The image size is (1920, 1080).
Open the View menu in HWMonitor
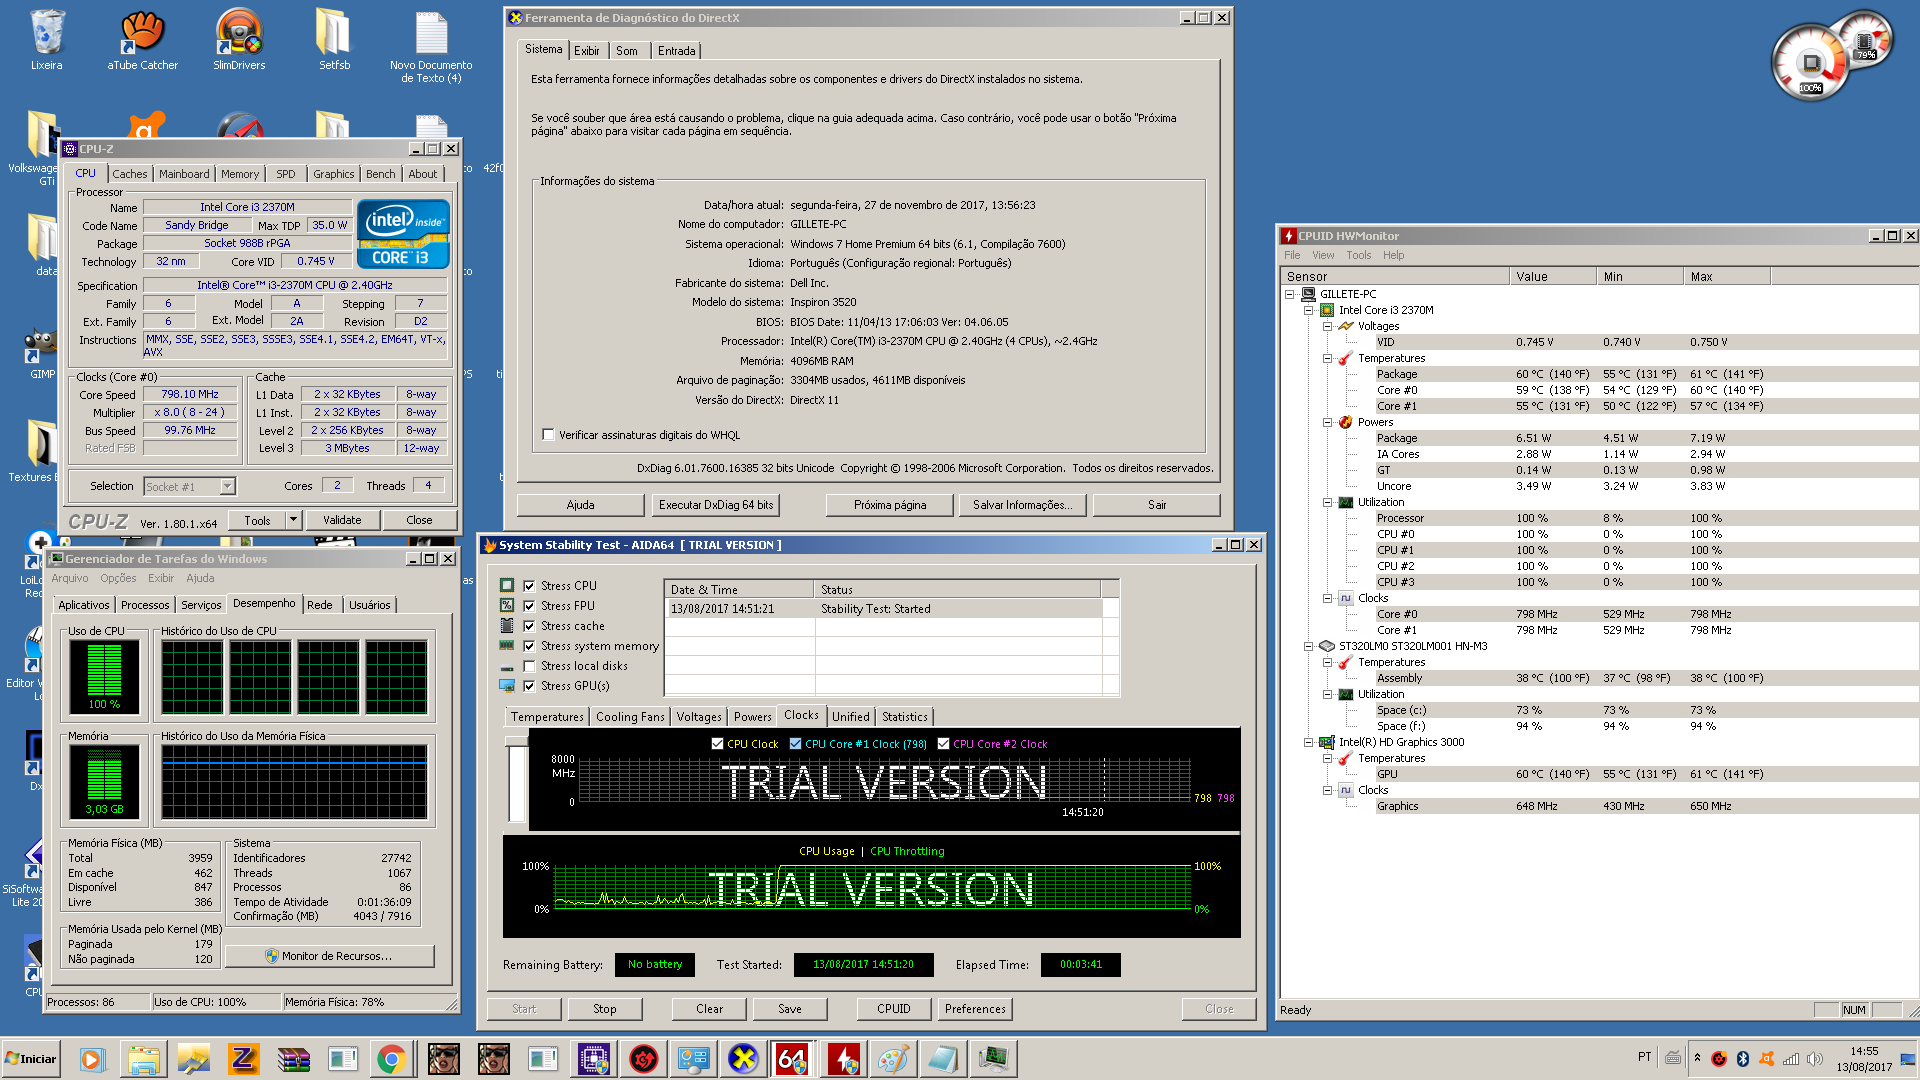point(1323,255)
